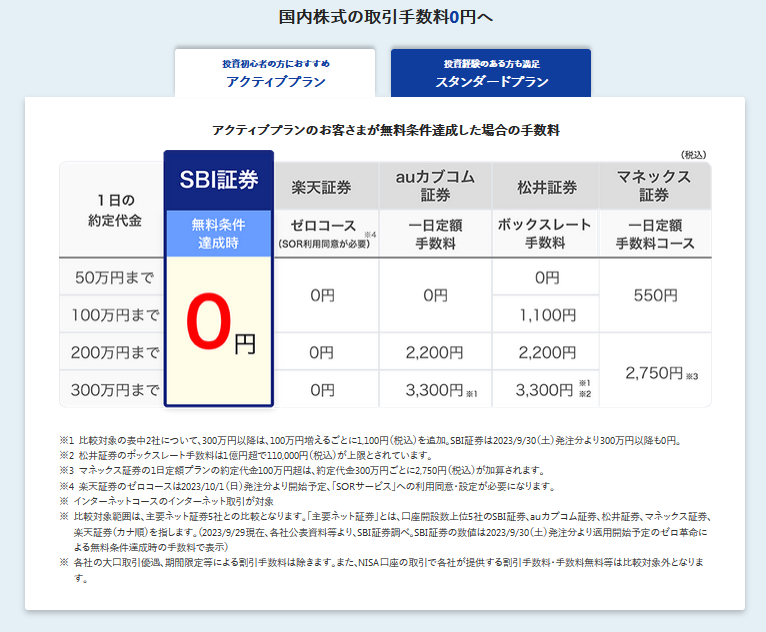
Task: Click the 国内株式の取引手数料0円へ heading
Action: [383, 17]
